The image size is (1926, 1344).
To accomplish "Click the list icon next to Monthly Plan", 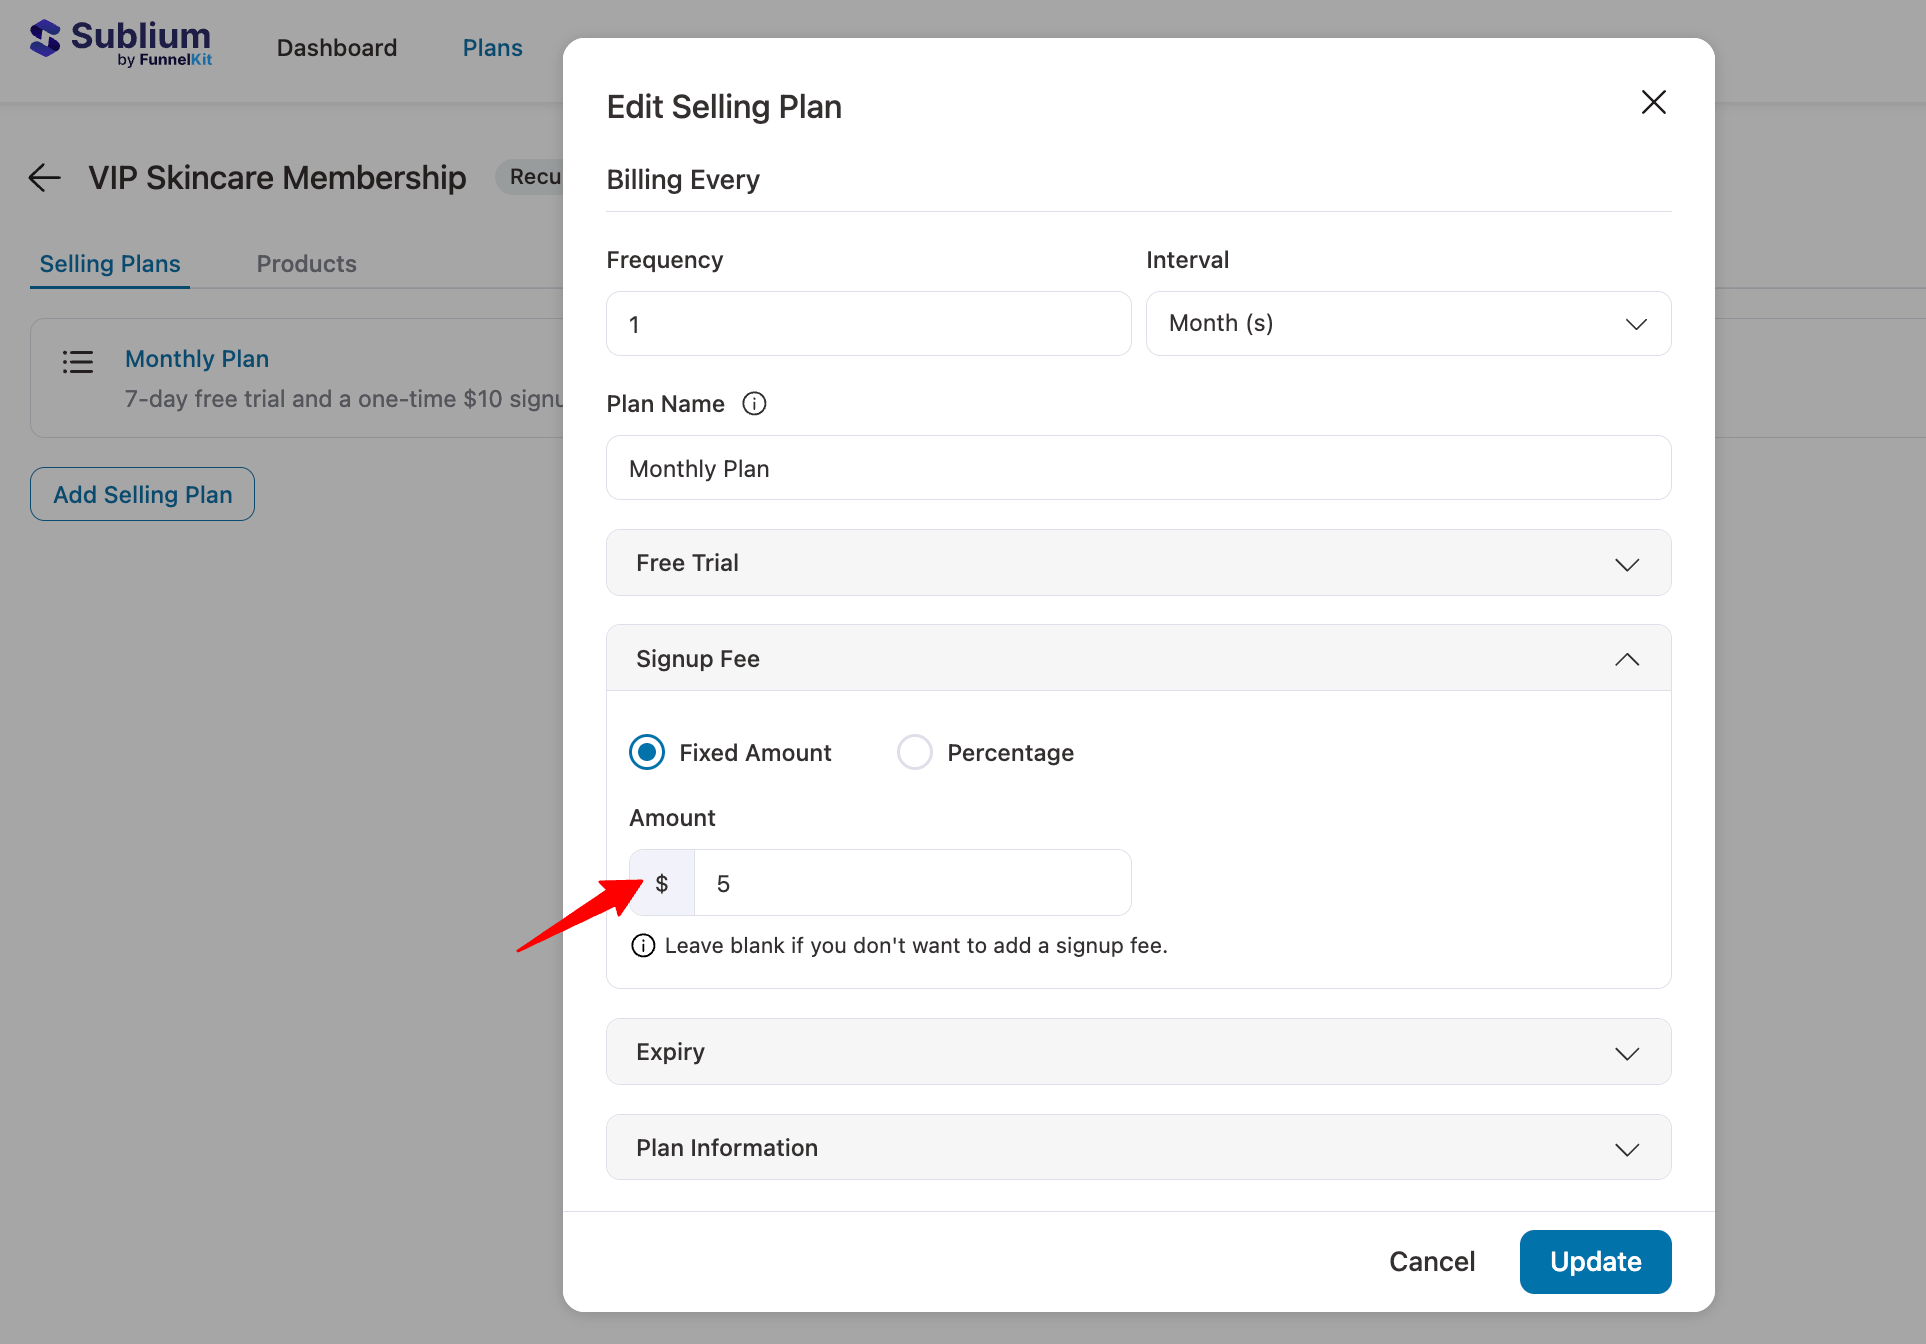I will [78, 361].
